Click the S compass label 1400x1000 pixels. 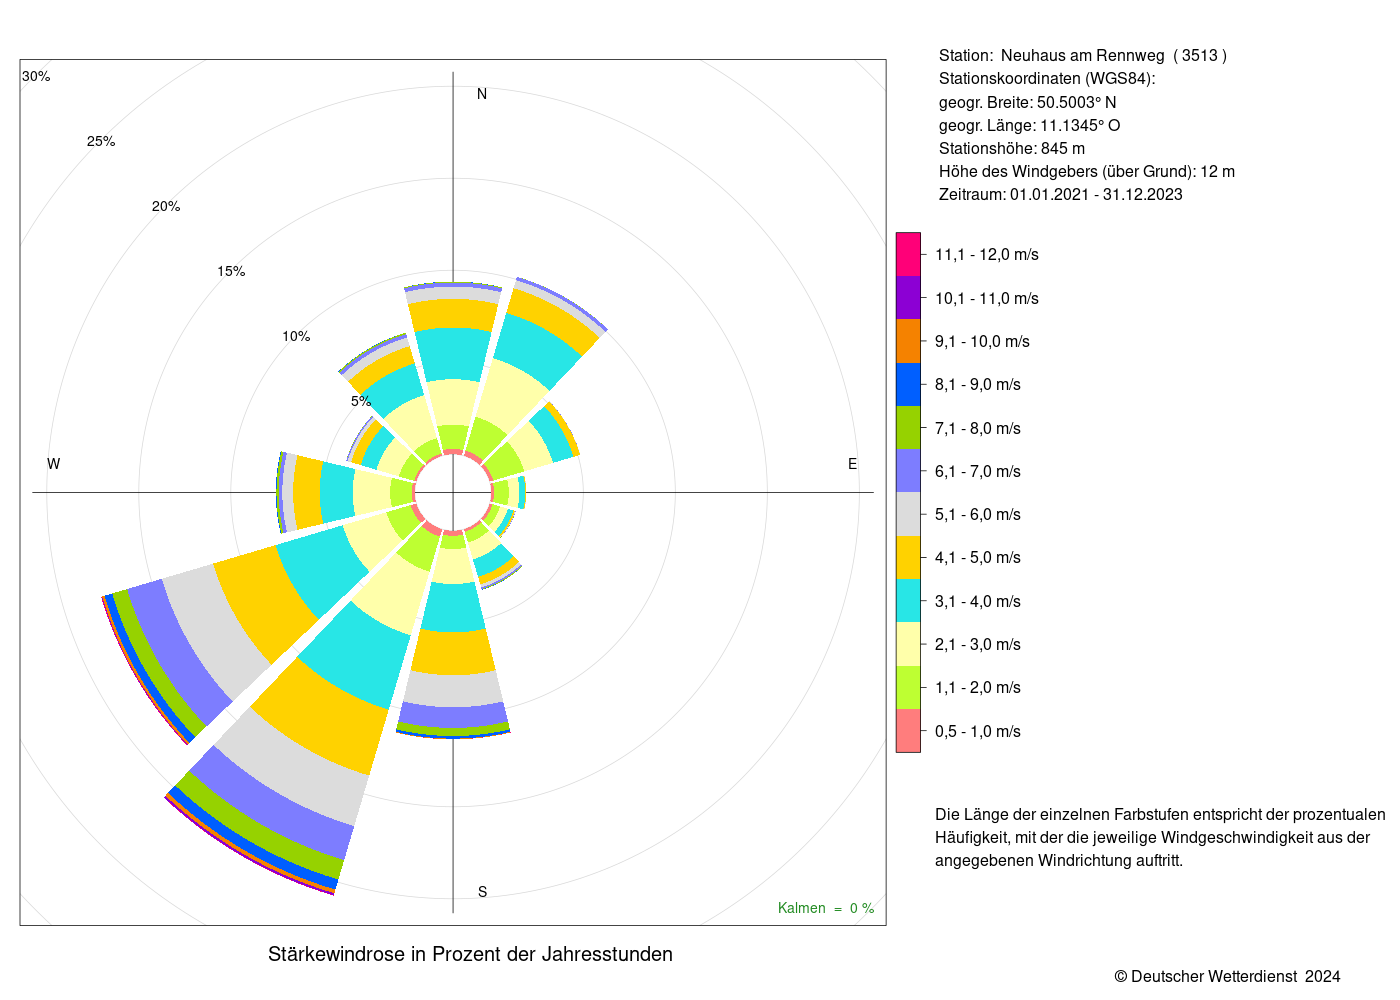point(482,892)
